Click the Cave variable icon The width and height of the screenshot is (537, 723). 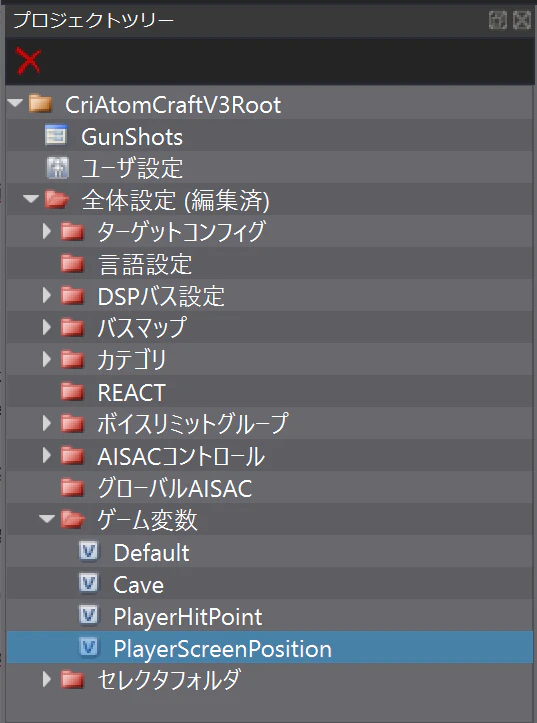89,583
